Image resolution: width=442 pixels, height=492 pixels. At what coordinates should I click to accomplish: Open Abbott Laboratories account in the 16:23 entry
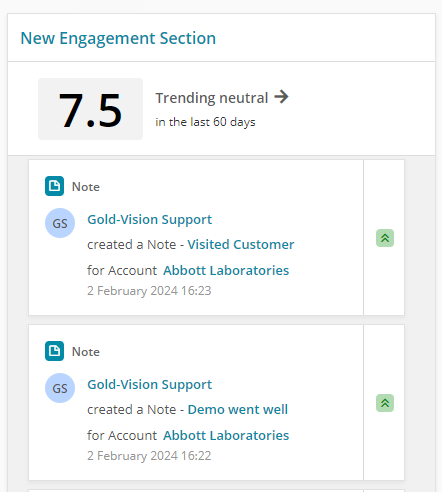(x=226, y=270)
